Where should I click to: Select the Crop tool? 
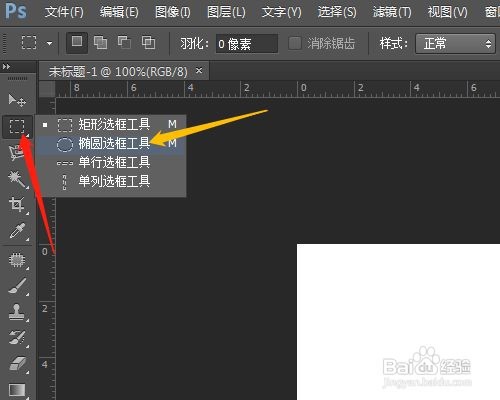pyautogui.click(x=17, y=205)
